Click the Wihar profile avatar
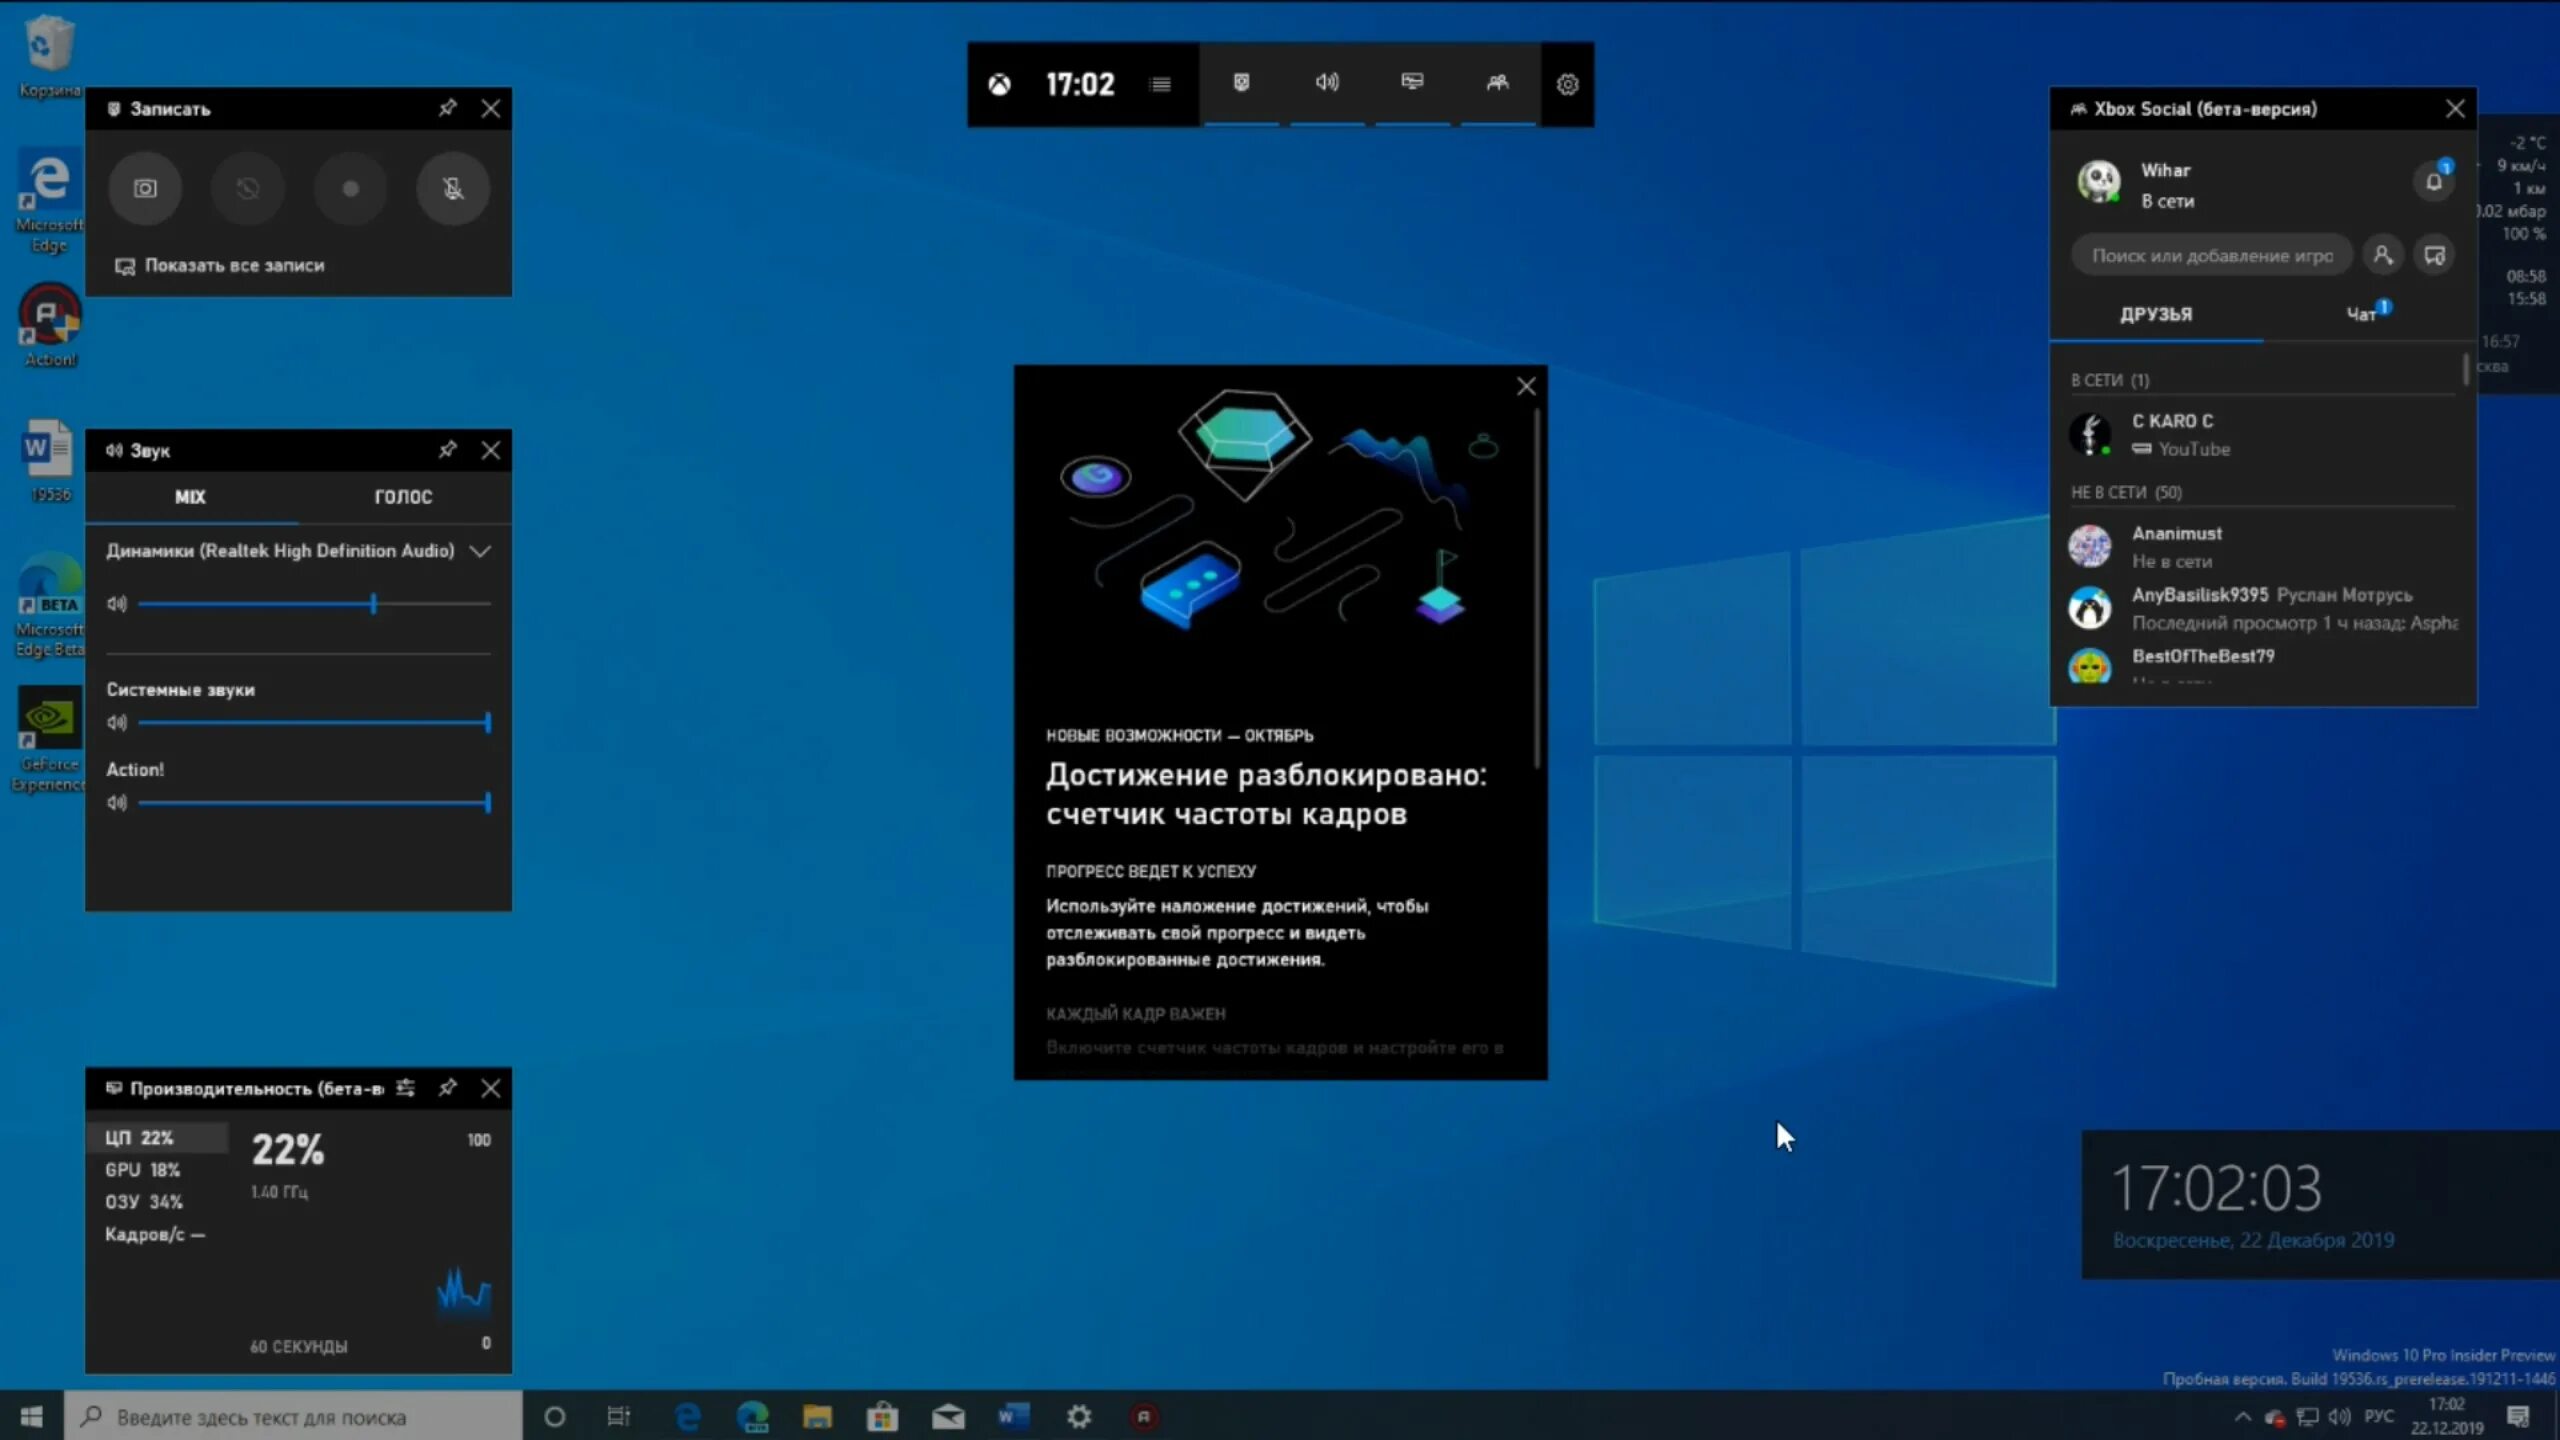This screenshot has height=1440, width=2560. [2098, 182]
